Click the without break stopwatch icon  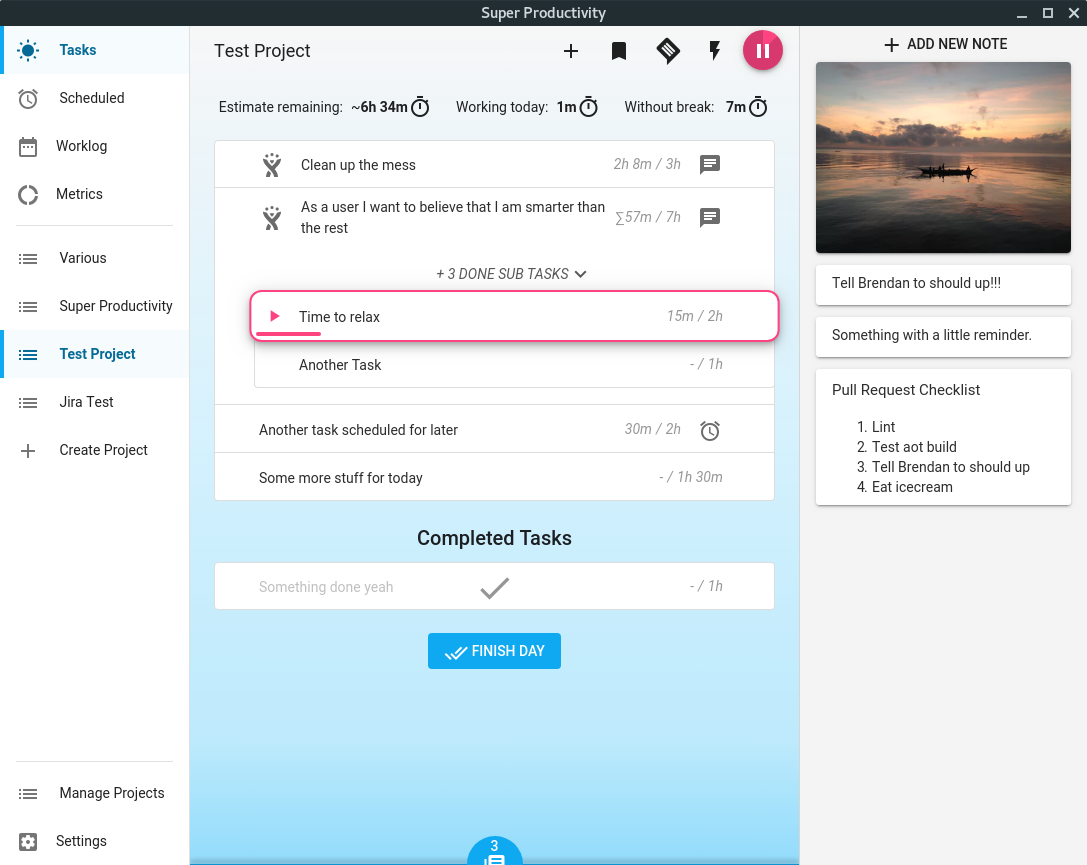point(758,107)
